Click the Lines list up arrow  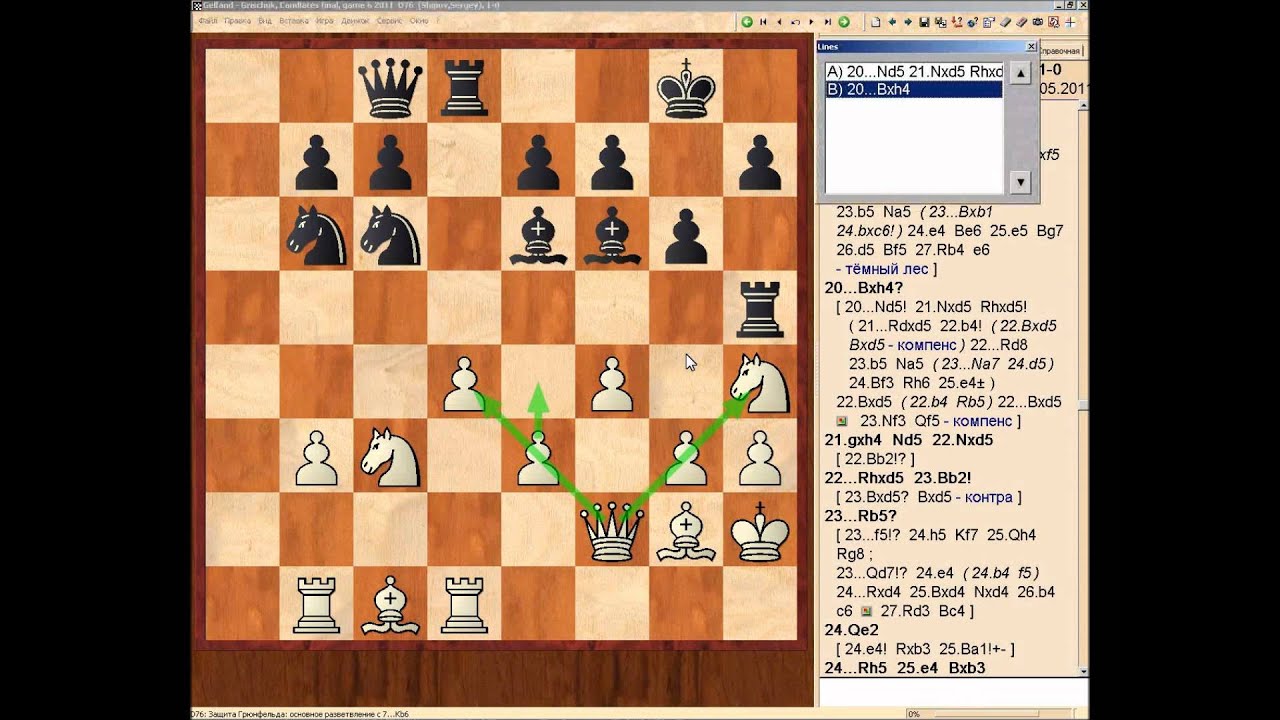click(1020, 74)
